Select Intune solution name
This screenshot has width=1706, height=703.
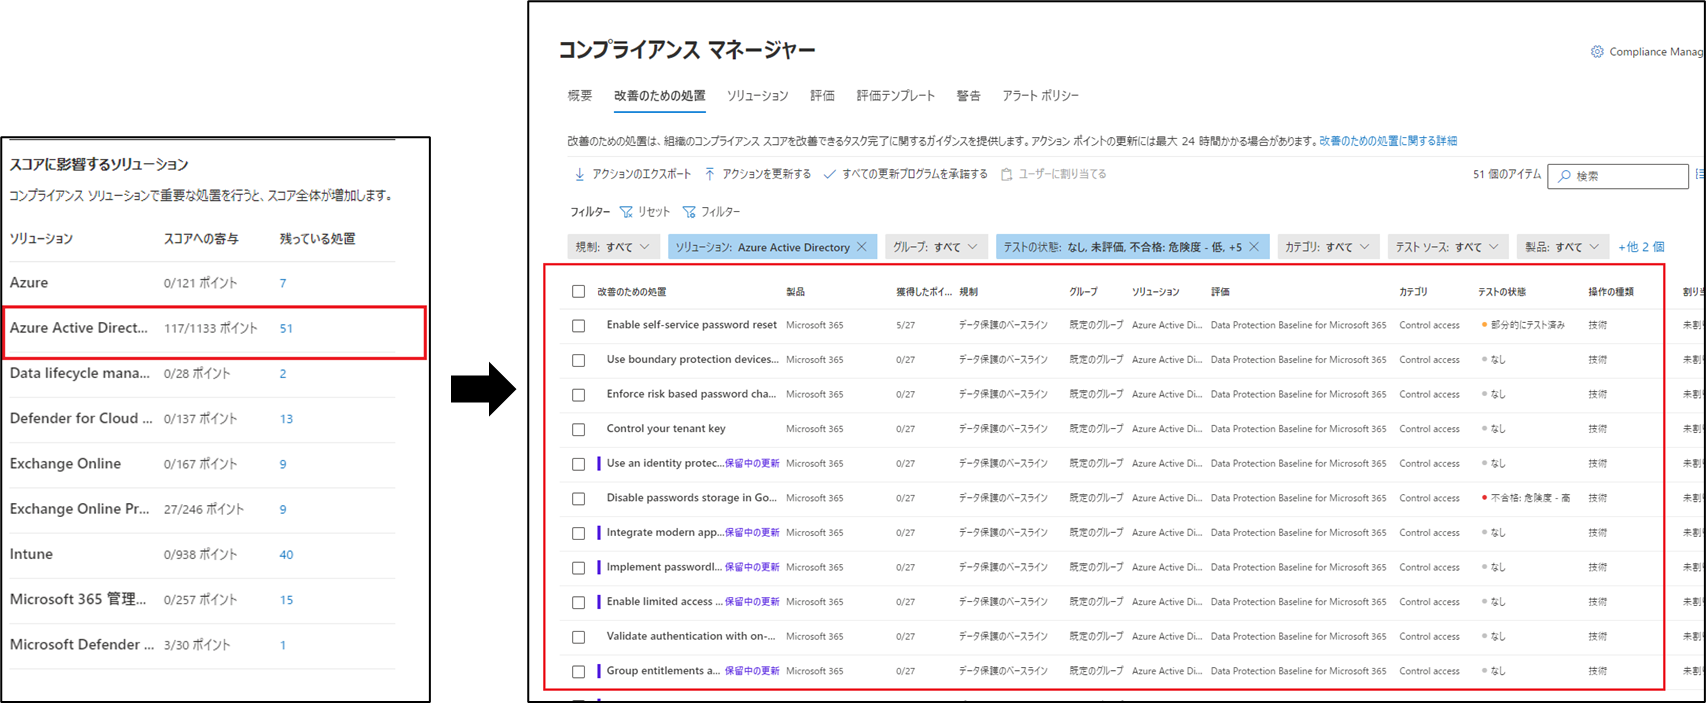(31, 554)
